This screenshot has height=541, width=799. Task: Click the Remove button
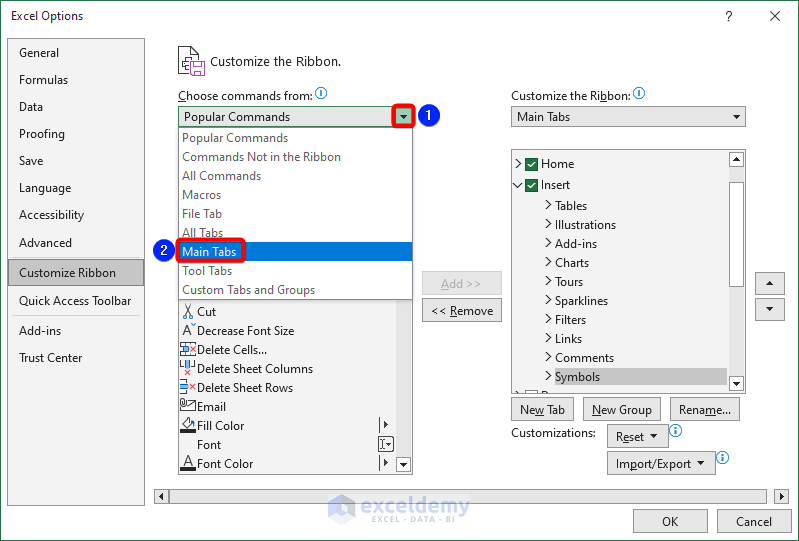tap(462, 310)
